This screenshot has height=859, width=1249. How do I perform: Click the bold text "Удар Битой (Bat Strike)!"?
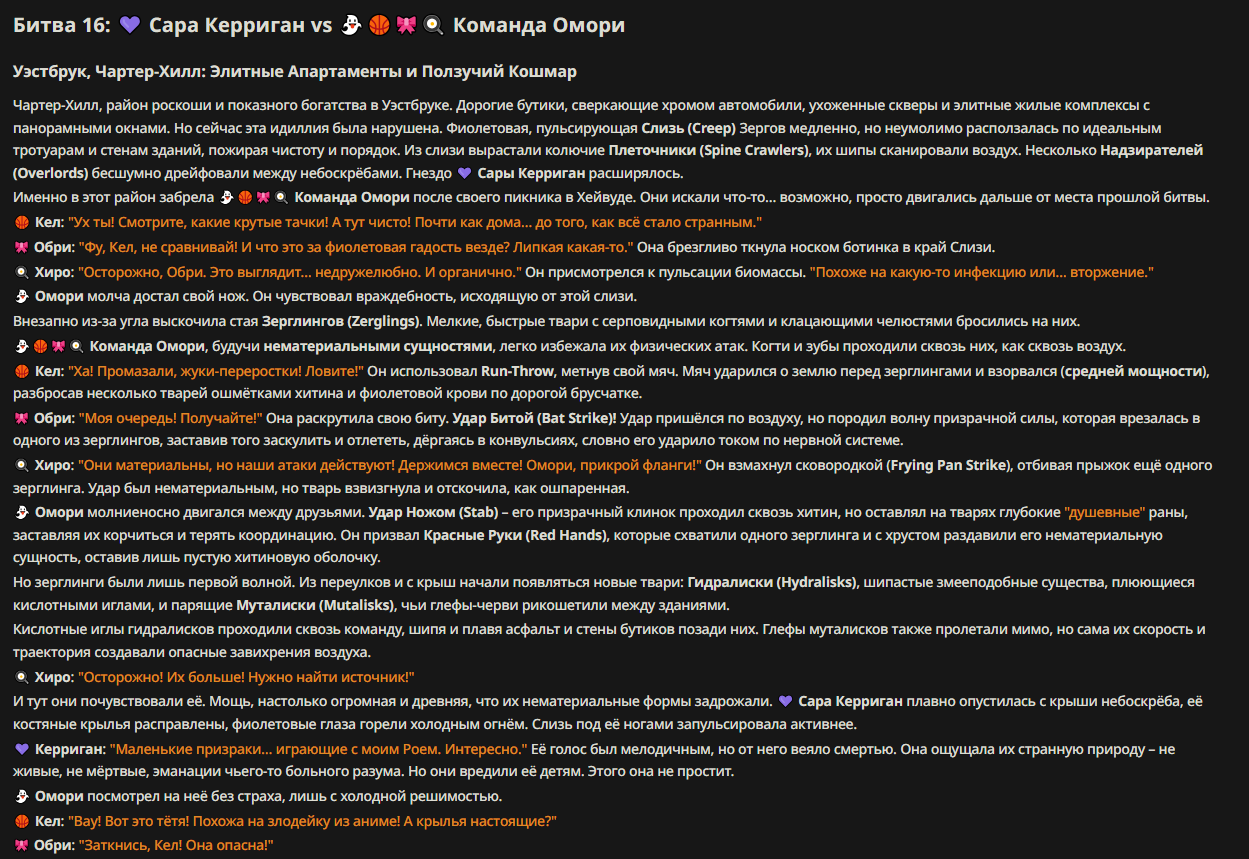535,418
